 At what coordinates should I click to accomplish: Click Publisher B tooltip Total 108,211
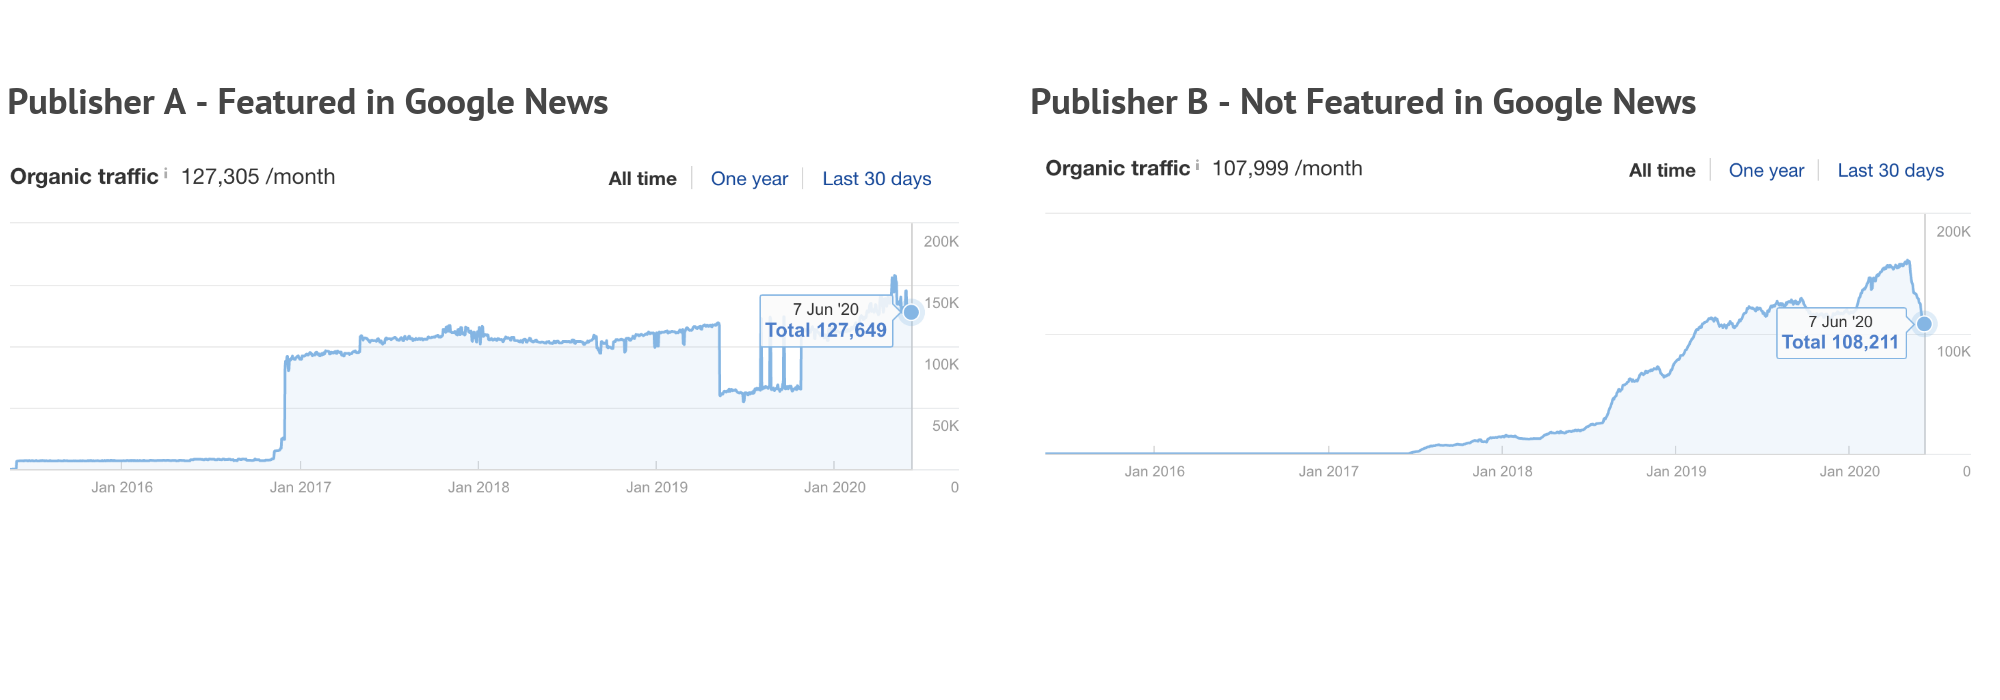pos(1840,342)
